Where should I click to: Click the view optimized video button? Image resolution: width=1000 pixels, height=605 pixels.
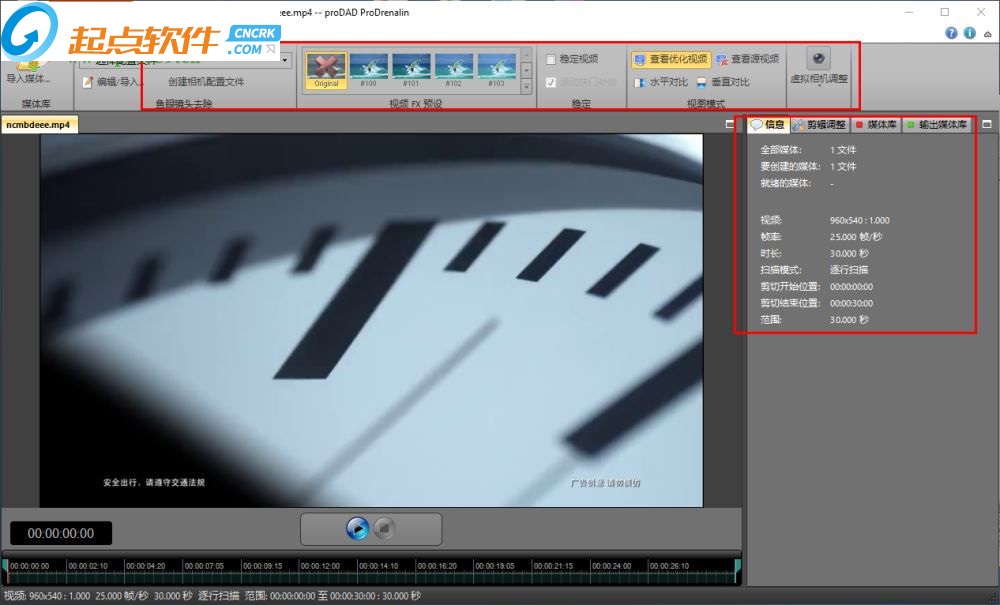(x=670, y=59)
